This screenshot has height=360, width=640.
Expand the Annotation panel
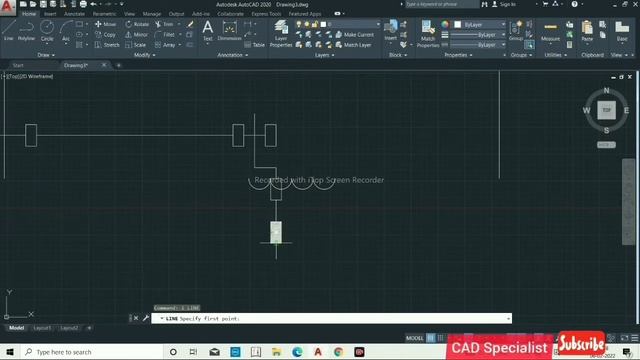point(233,55)
